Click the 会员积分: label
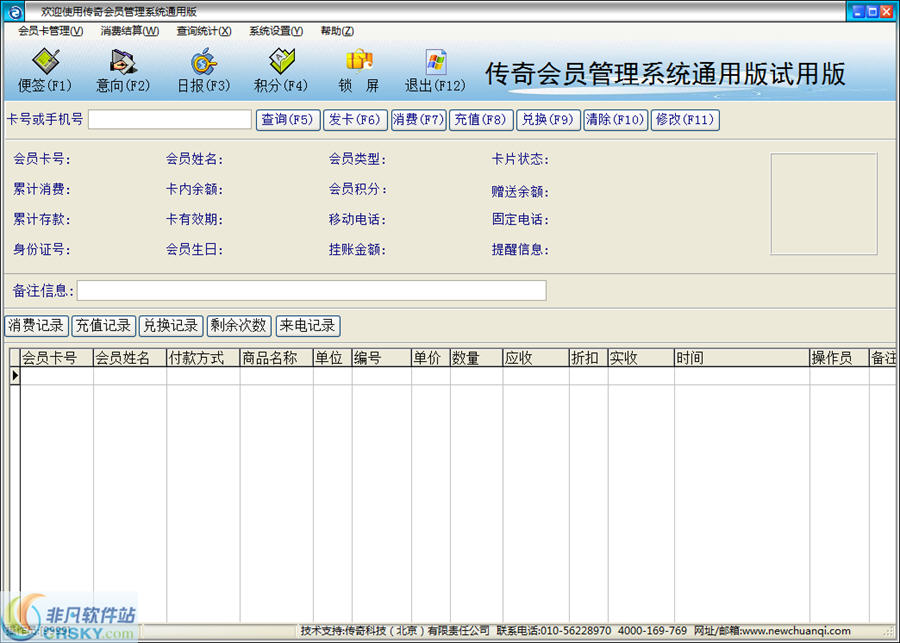Image resolution: width=900 pixels, height=643 pixels. (x=358, y=189)
